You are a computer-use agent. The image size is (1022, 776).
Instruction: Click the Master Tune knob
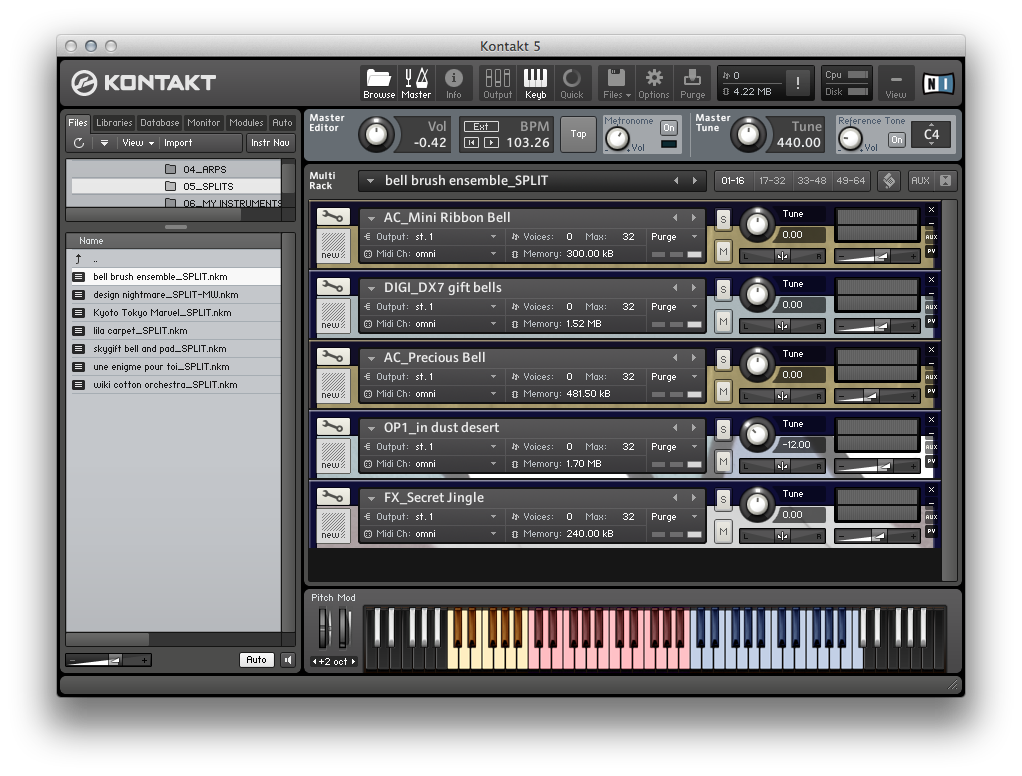[748, 134]
